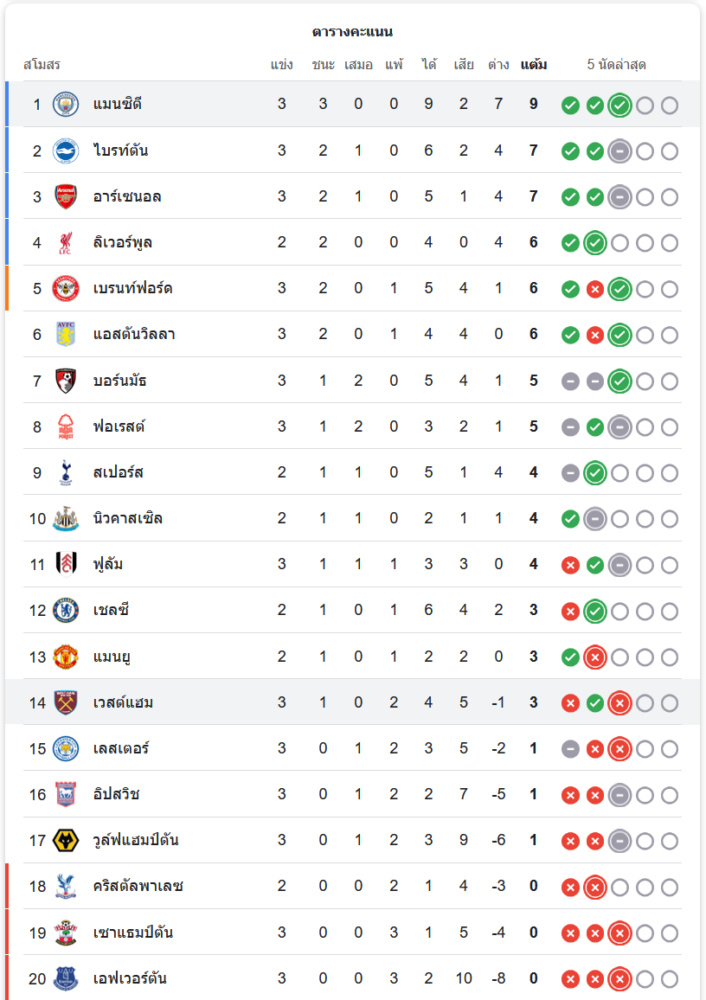The width and height of the screenshot is (706, 1000).
Task: Click the ตารางคะแนน table title
Action: pyautogui.click(x=352, y=32)
